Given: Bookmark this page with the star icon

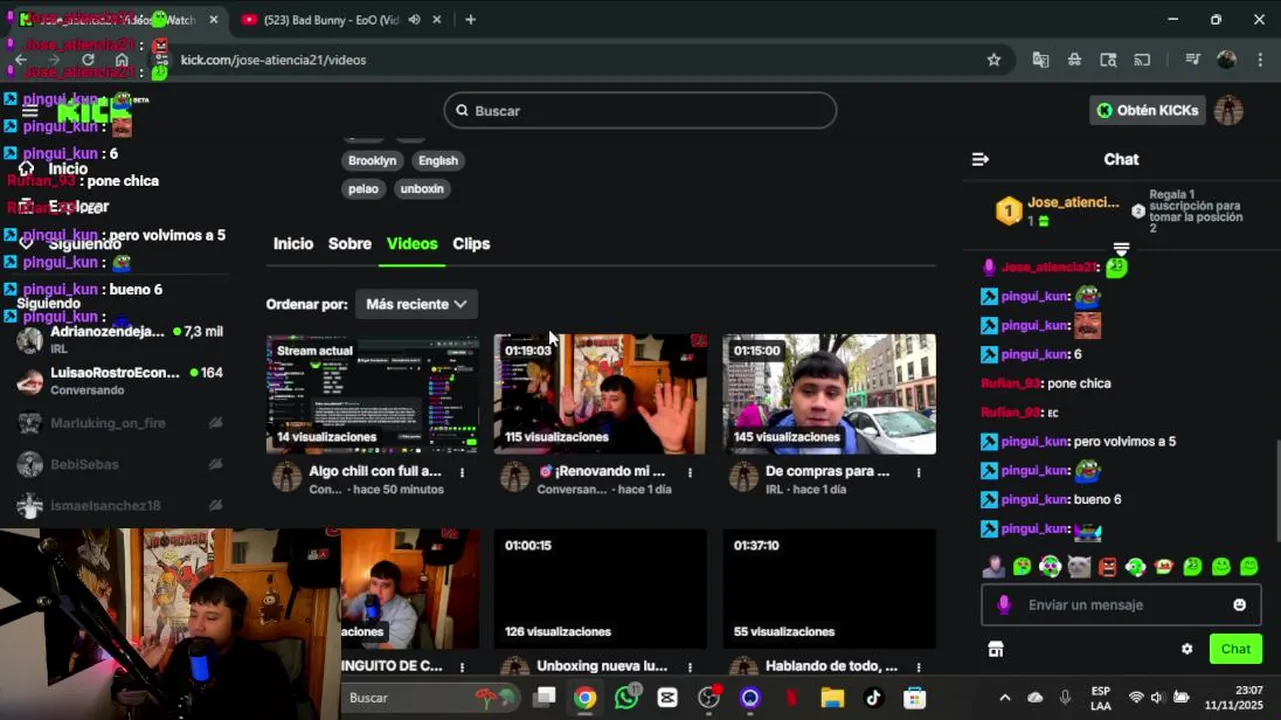Looking at the screenshot, I should [x=994, y=60].
